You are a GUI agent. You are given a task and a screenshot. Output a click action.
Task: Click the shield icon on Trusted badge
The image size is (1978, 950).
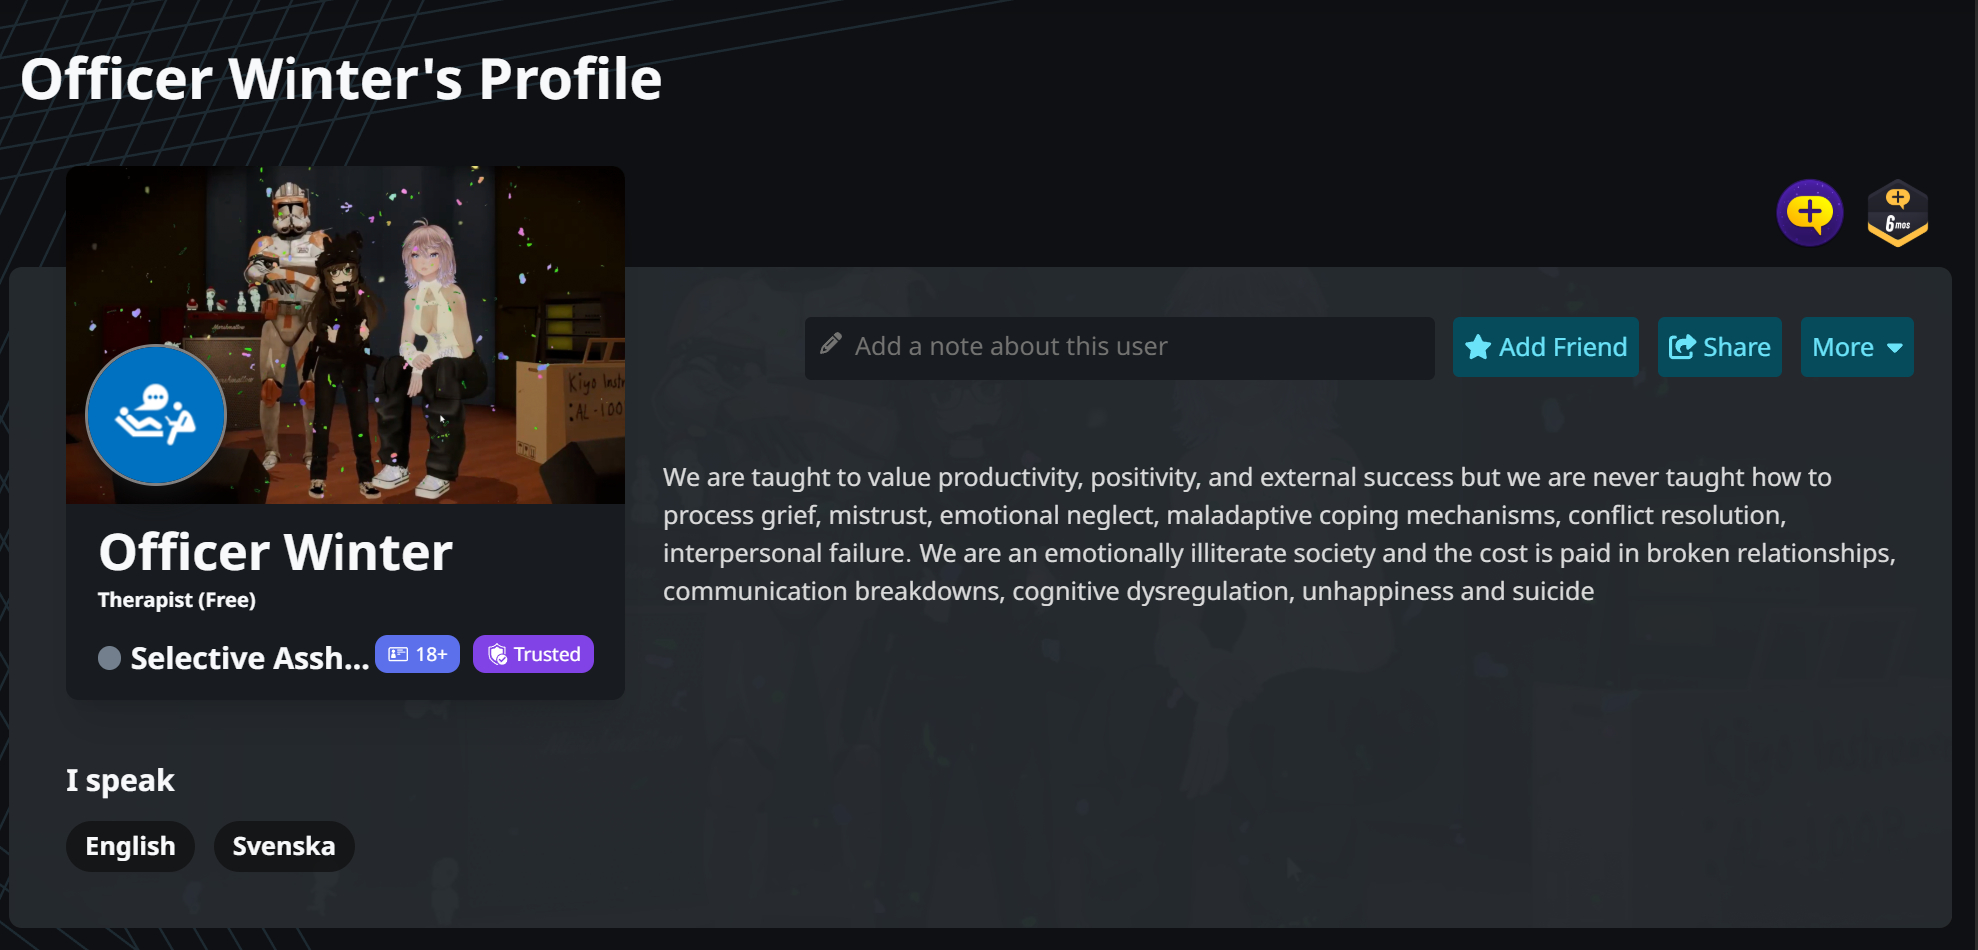point(497,655)
